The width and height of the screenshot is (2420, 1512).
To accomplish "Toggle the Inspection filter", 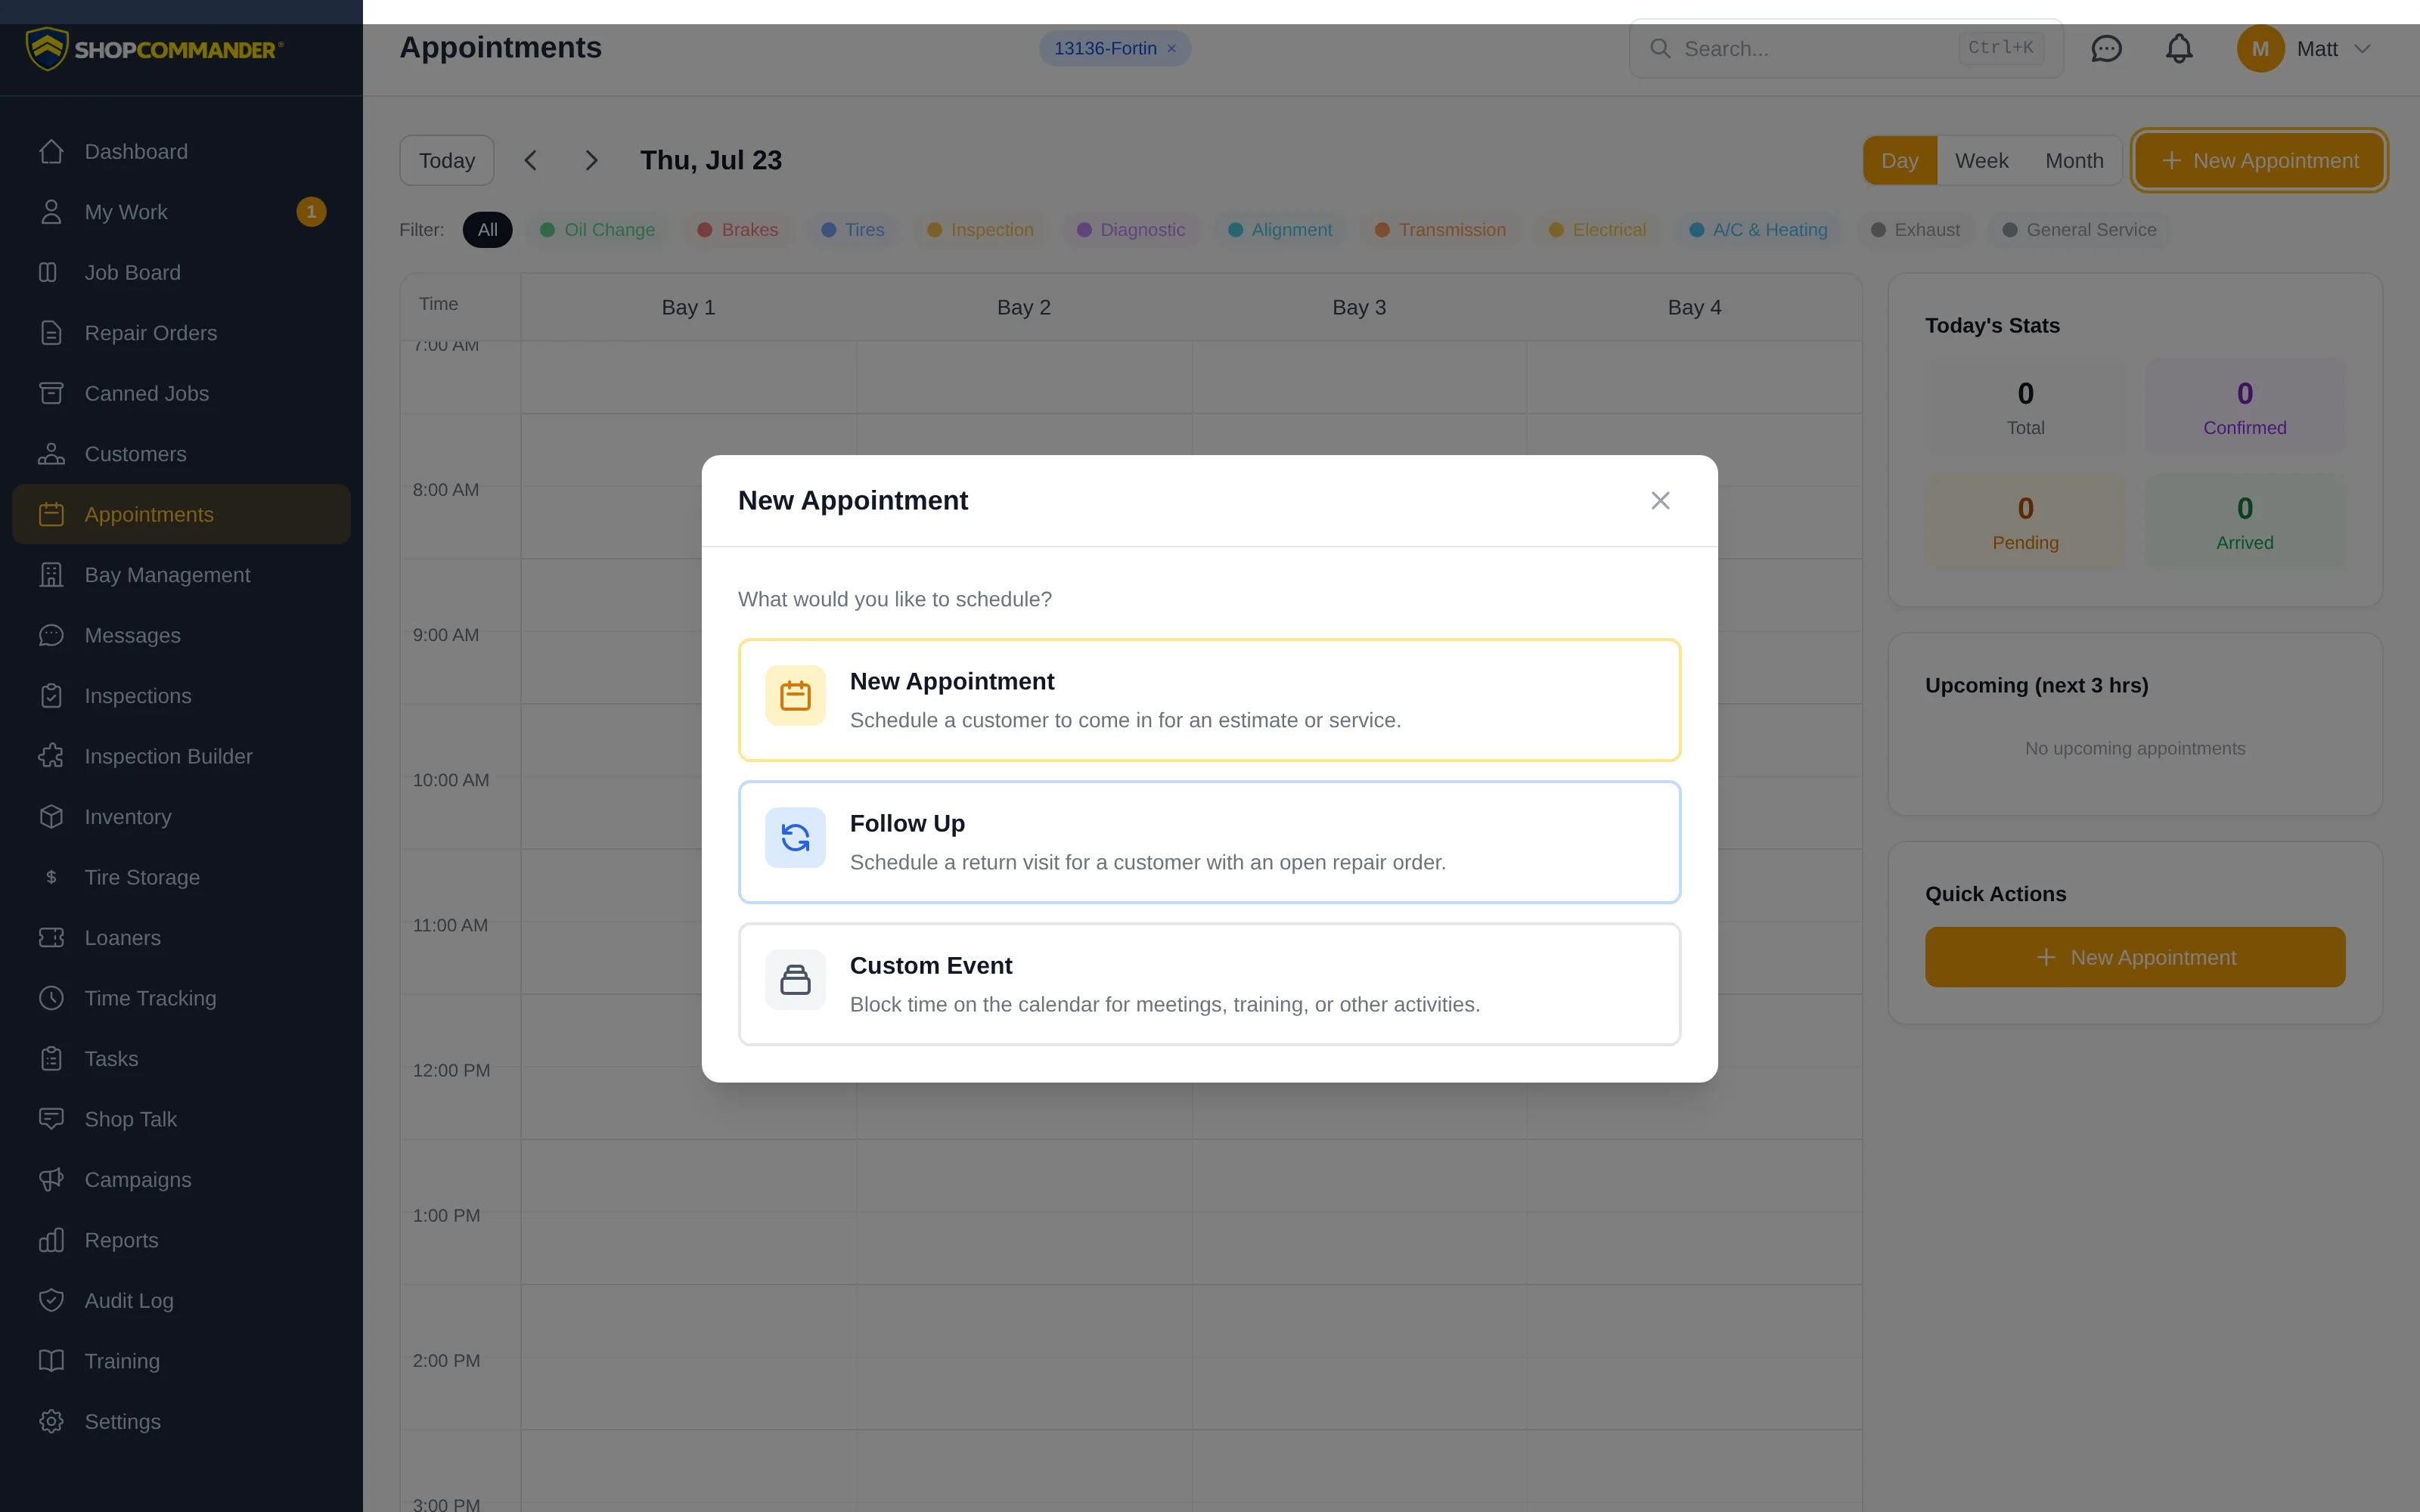I will tap(980, 230).
